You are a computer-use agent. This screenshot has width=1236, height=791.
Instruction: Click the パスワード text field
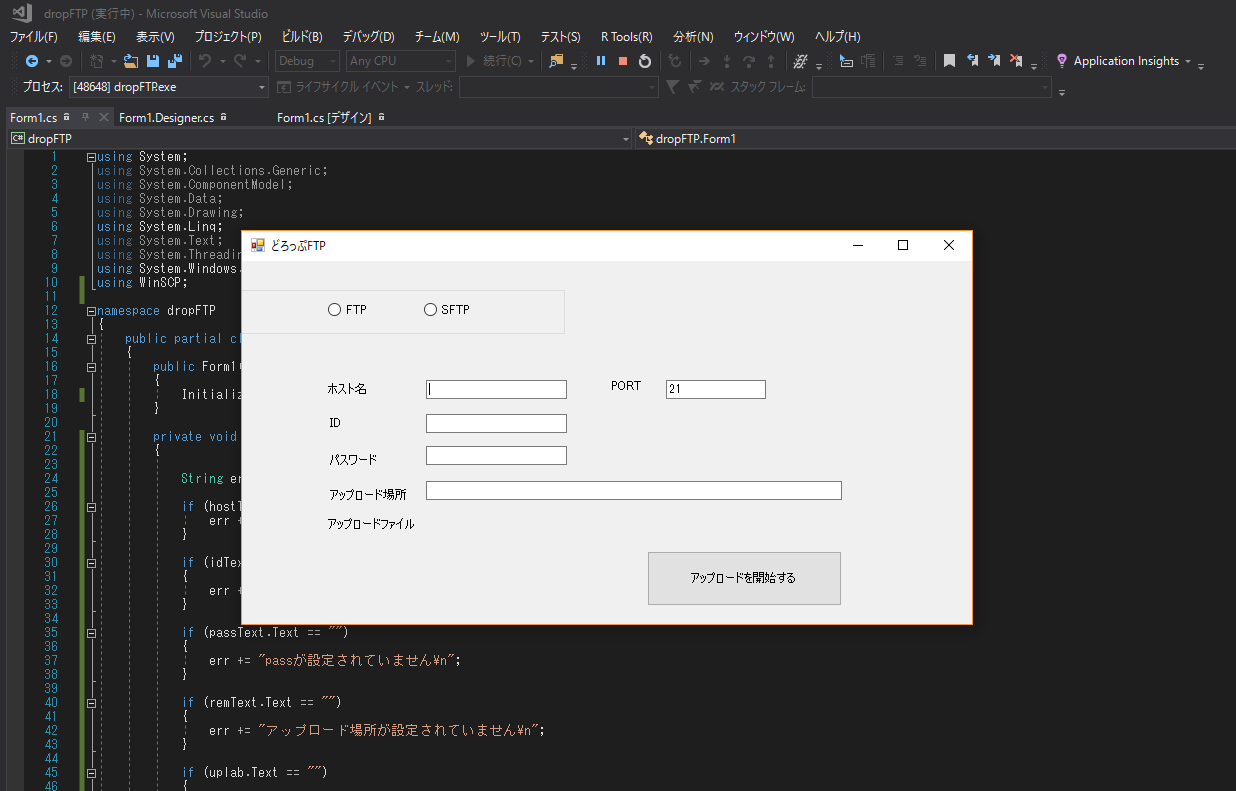[x=496, y=456]
